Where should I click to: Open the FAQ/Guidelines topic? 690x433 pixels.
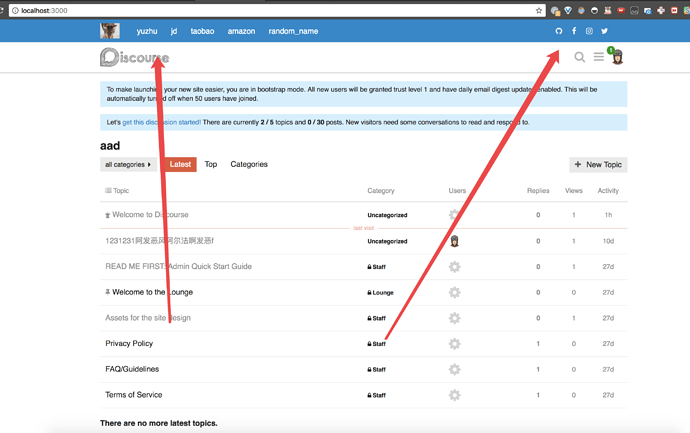click(x=132, y=369)
